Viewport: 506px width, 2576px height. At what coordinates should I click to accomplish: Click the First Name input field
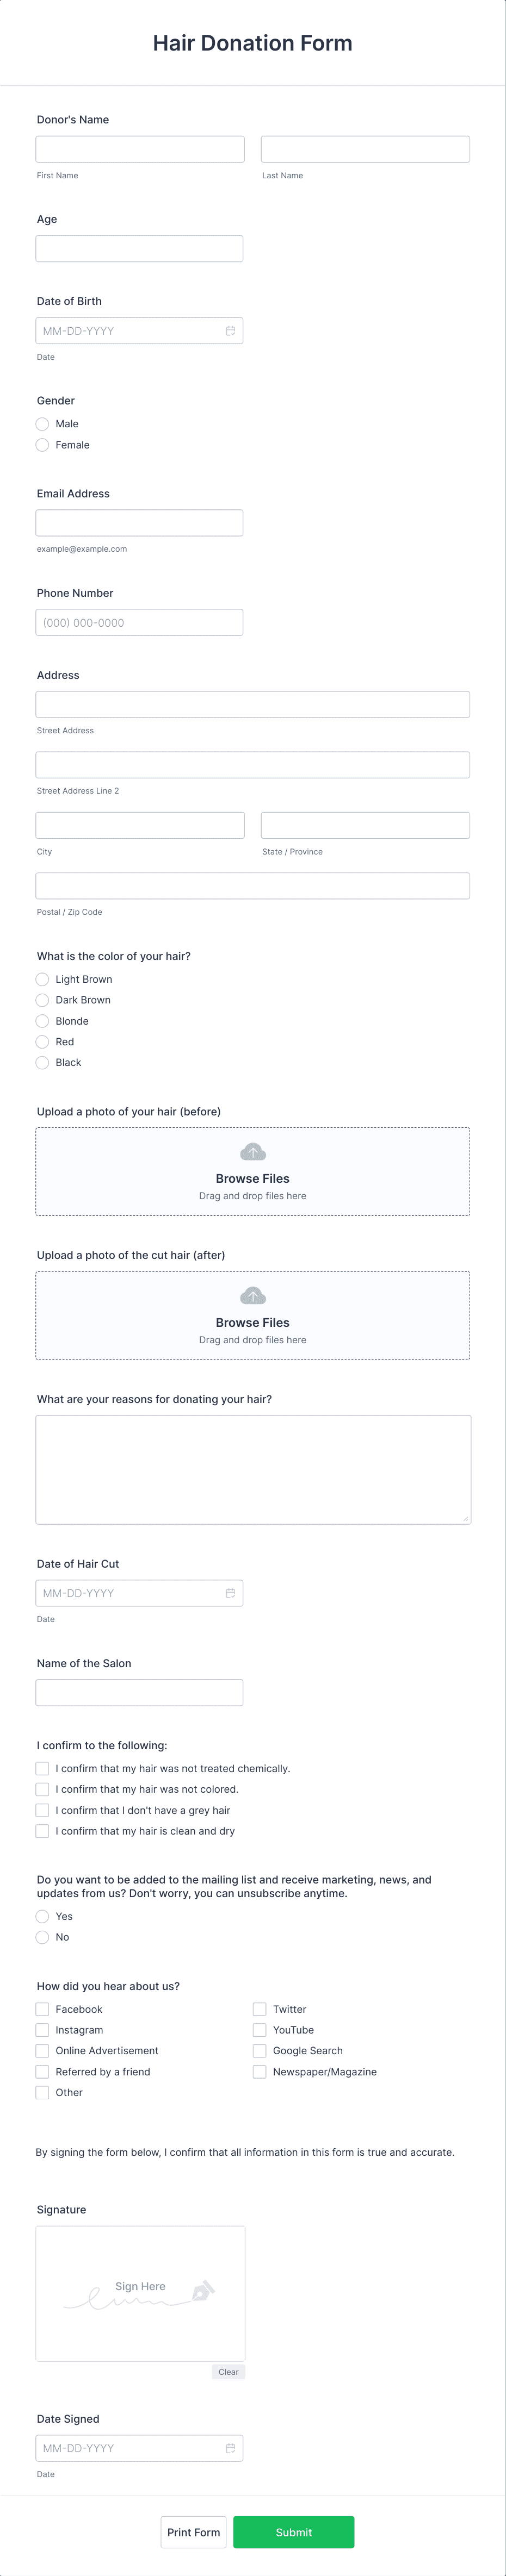(x=140, y=149)
